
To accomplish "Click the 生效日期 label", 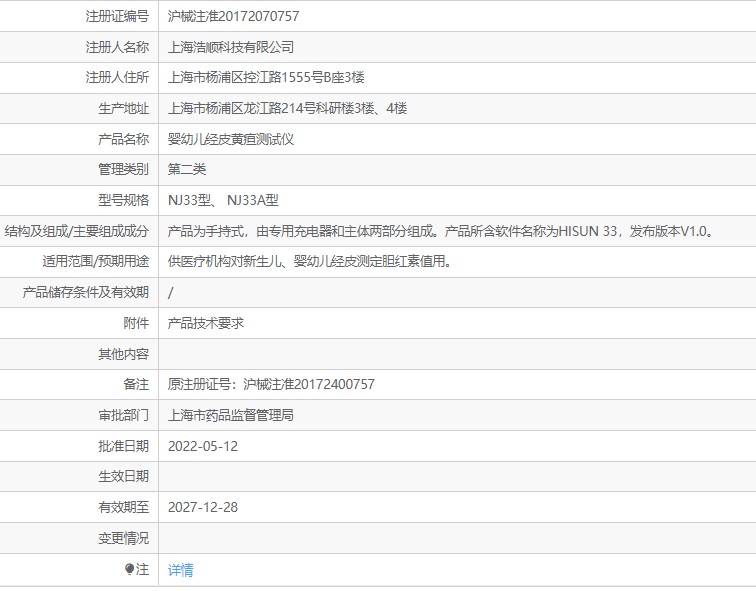I will (x=123, y=476).
